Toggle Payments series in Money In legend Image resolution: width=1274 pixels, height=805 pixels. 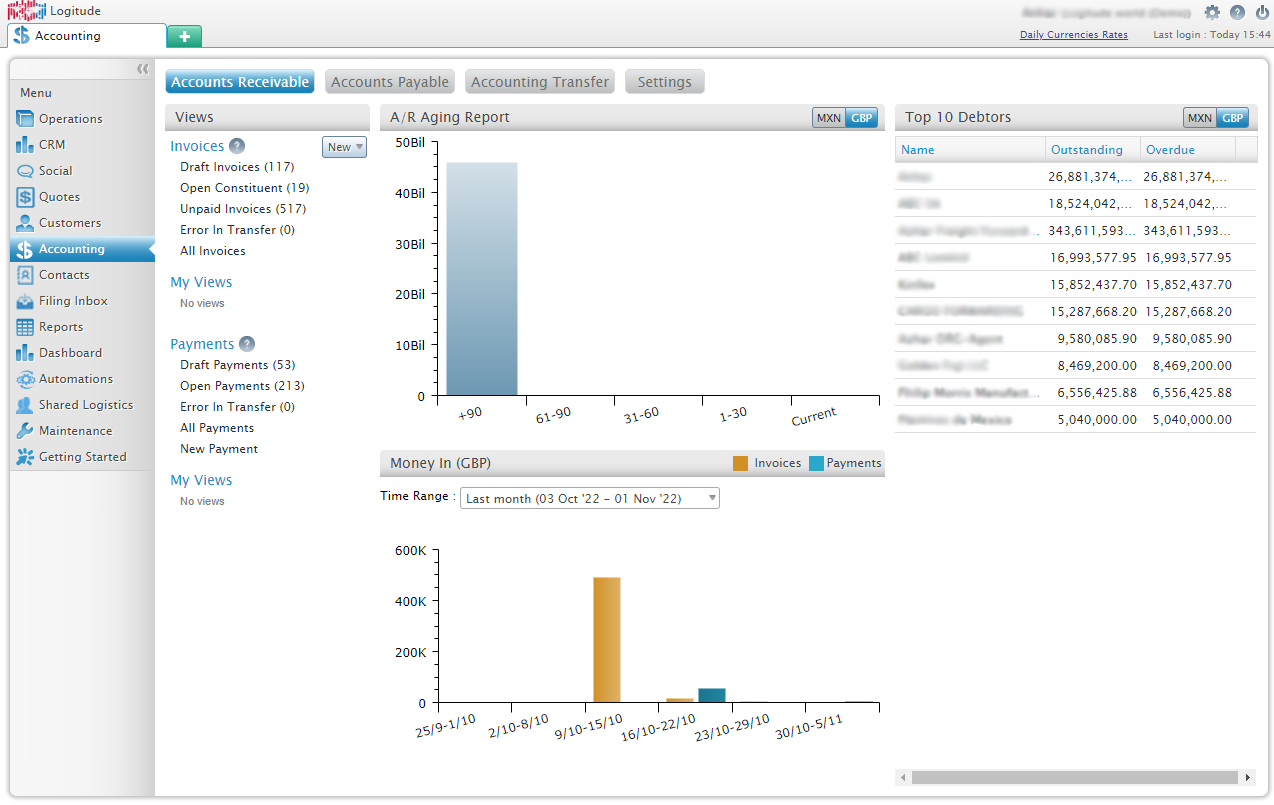845,463
